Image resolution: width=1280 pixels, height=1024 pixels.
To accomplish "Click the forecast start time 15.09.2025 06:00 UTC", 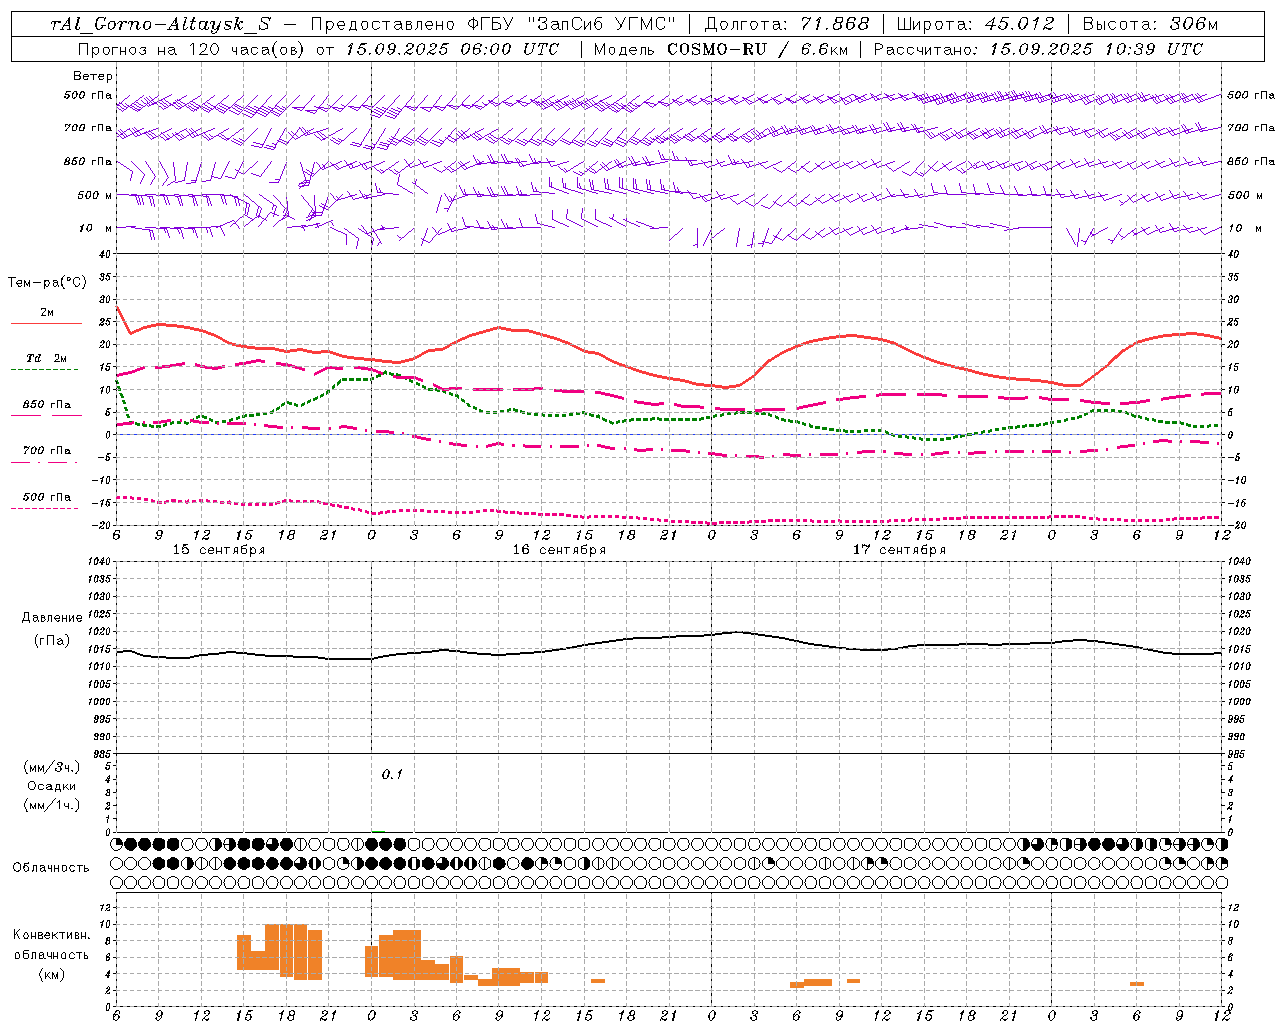I will (452, 49).
